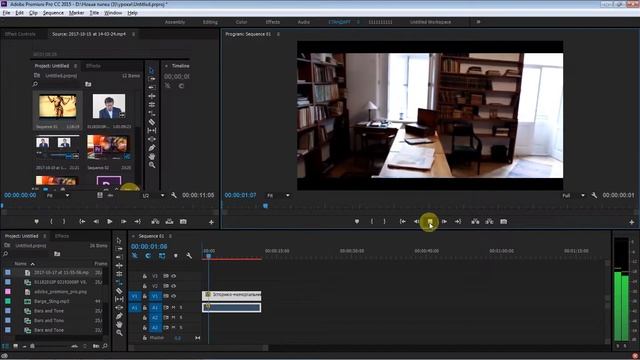Step back one frame in Program monitor

click(x=416, y=221)
